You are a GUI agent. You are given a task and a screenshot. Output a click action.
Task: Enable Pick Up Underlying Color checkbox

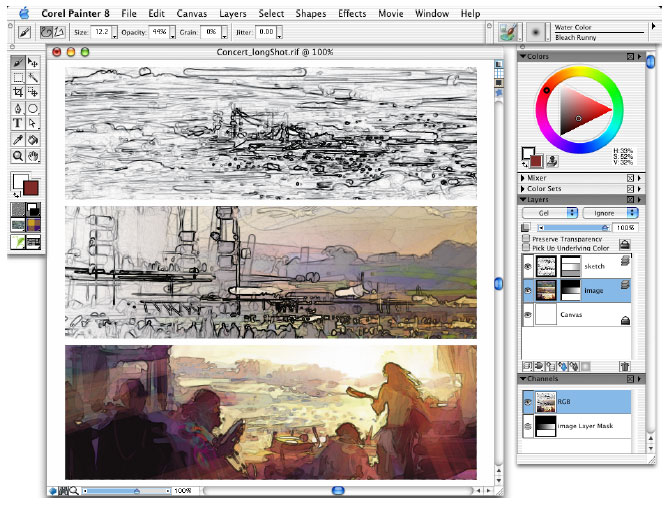526,247
